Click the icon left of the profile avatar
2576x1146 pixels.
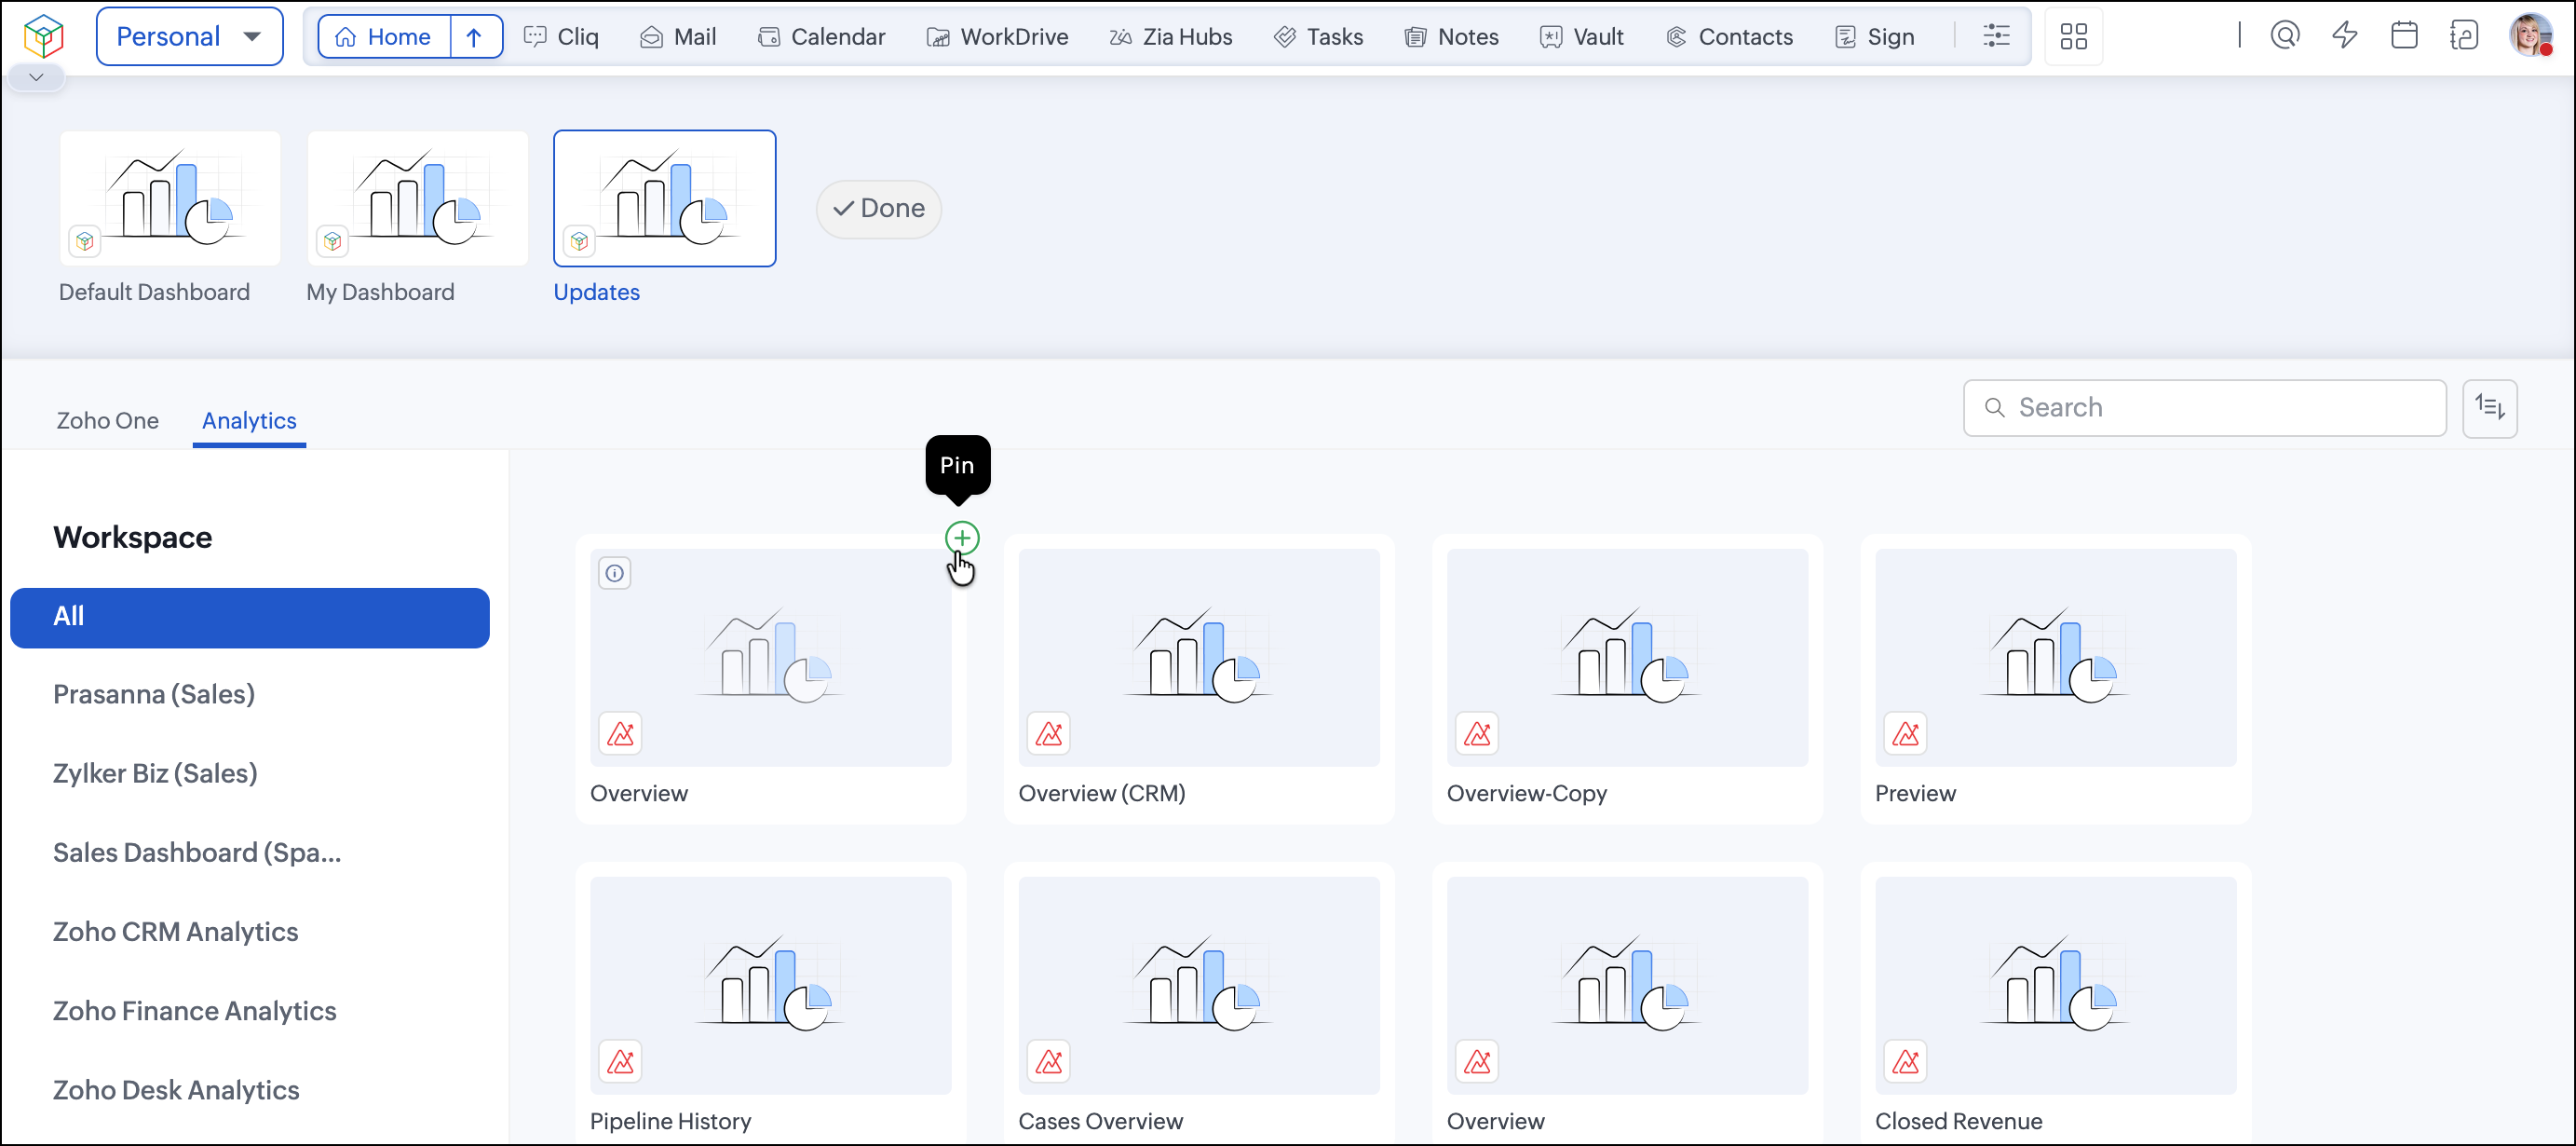pos(2464,36)
